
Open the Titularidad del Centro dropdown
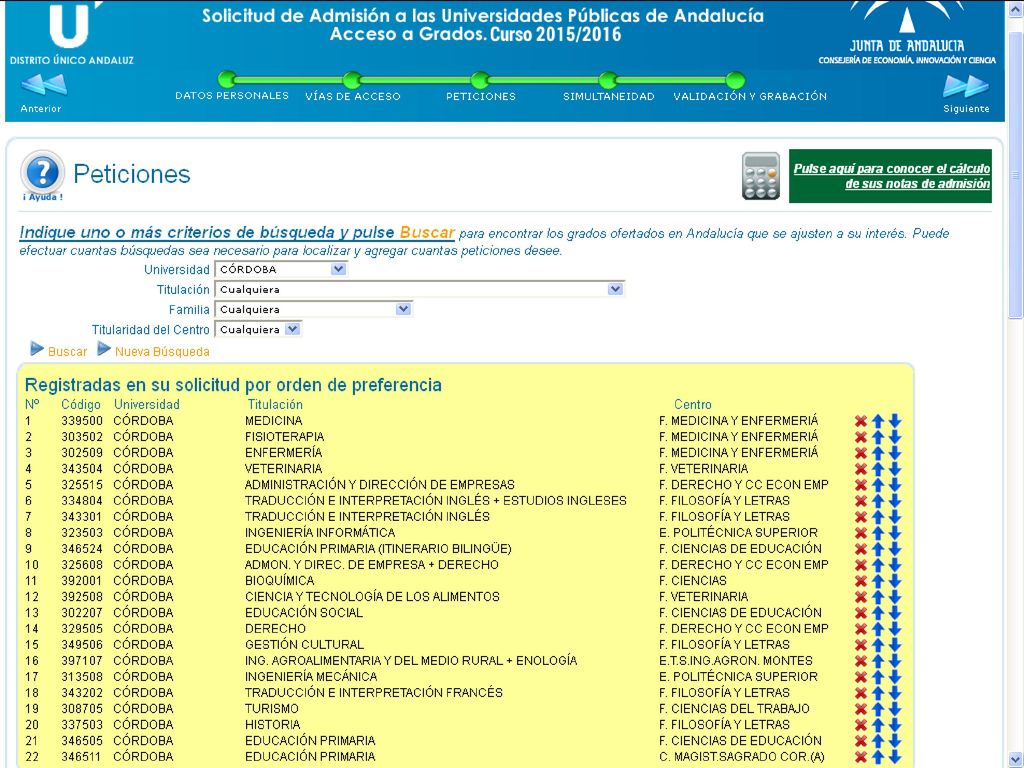pyautogui.click(x=258, y=330)
